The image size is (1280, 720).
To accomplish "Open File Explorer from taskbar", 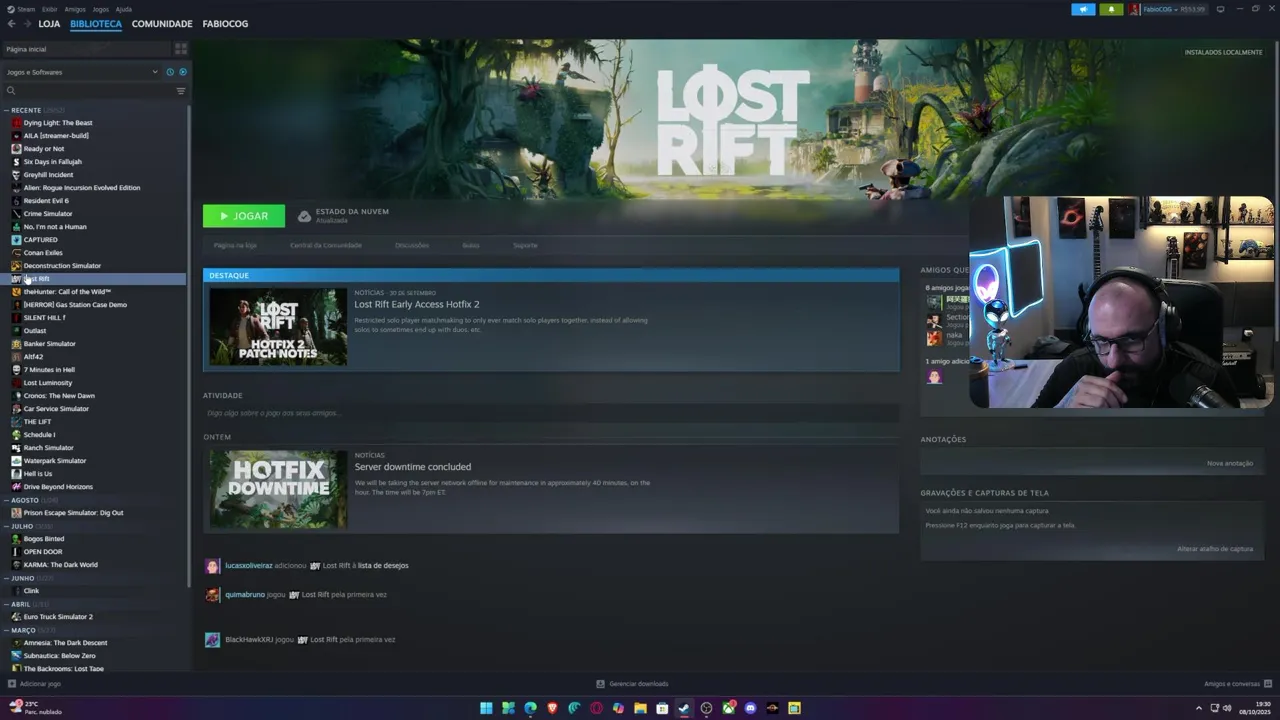I will [x=640, y=708].
